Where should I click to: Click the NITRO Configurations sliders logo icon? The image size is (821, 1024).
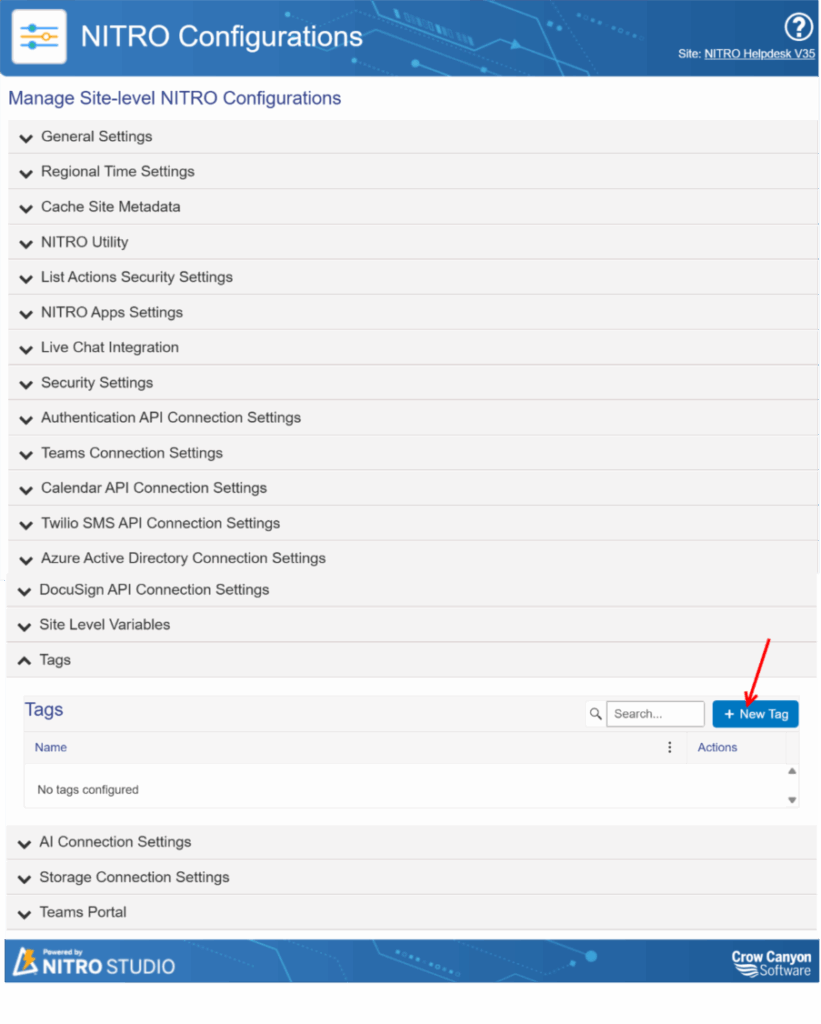(39, 37)
